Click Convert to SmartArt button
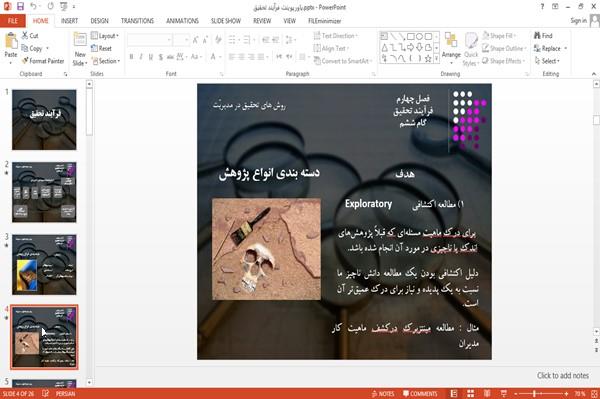The height and width of the screenshot is (399, 600). (x=342, y=61)
